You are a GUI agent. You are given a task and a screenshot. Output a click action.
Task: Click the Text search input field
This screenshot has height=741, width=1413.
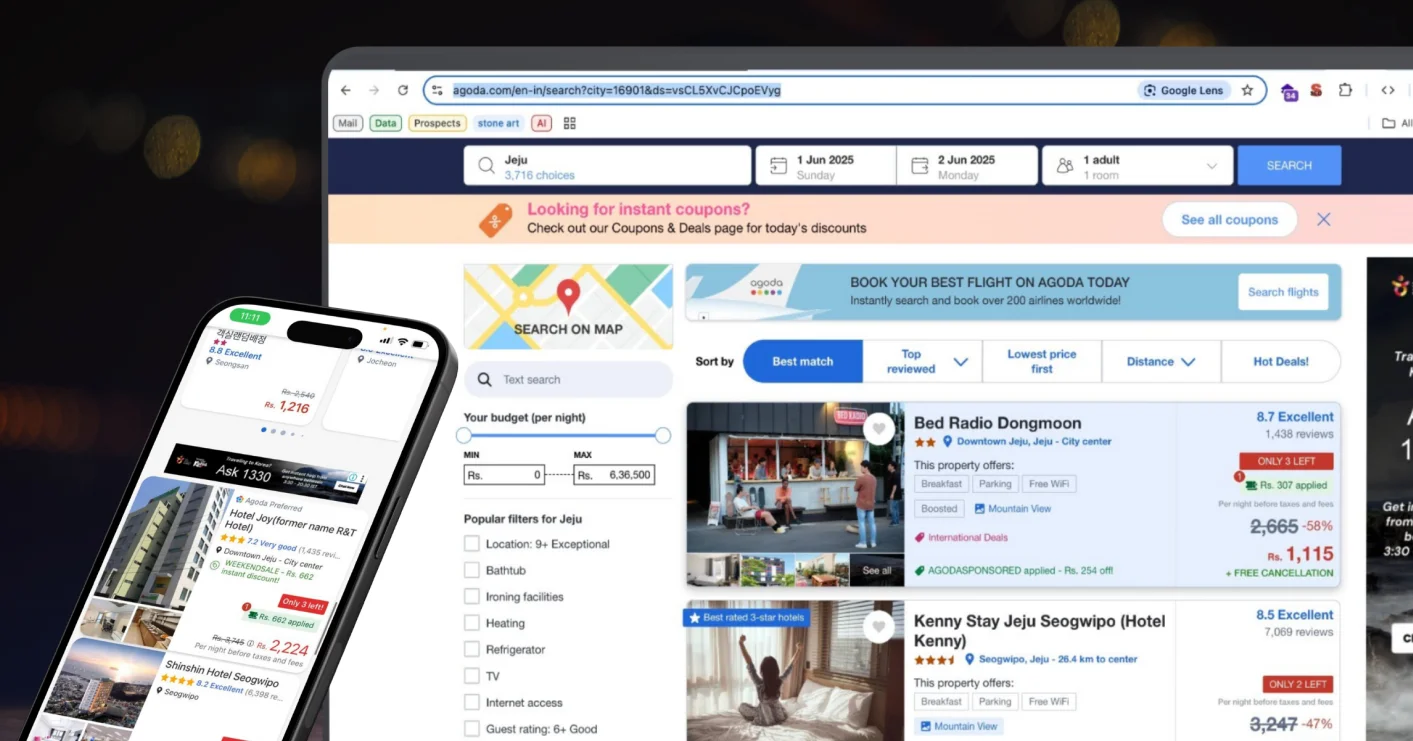click(x=568, y=380)
